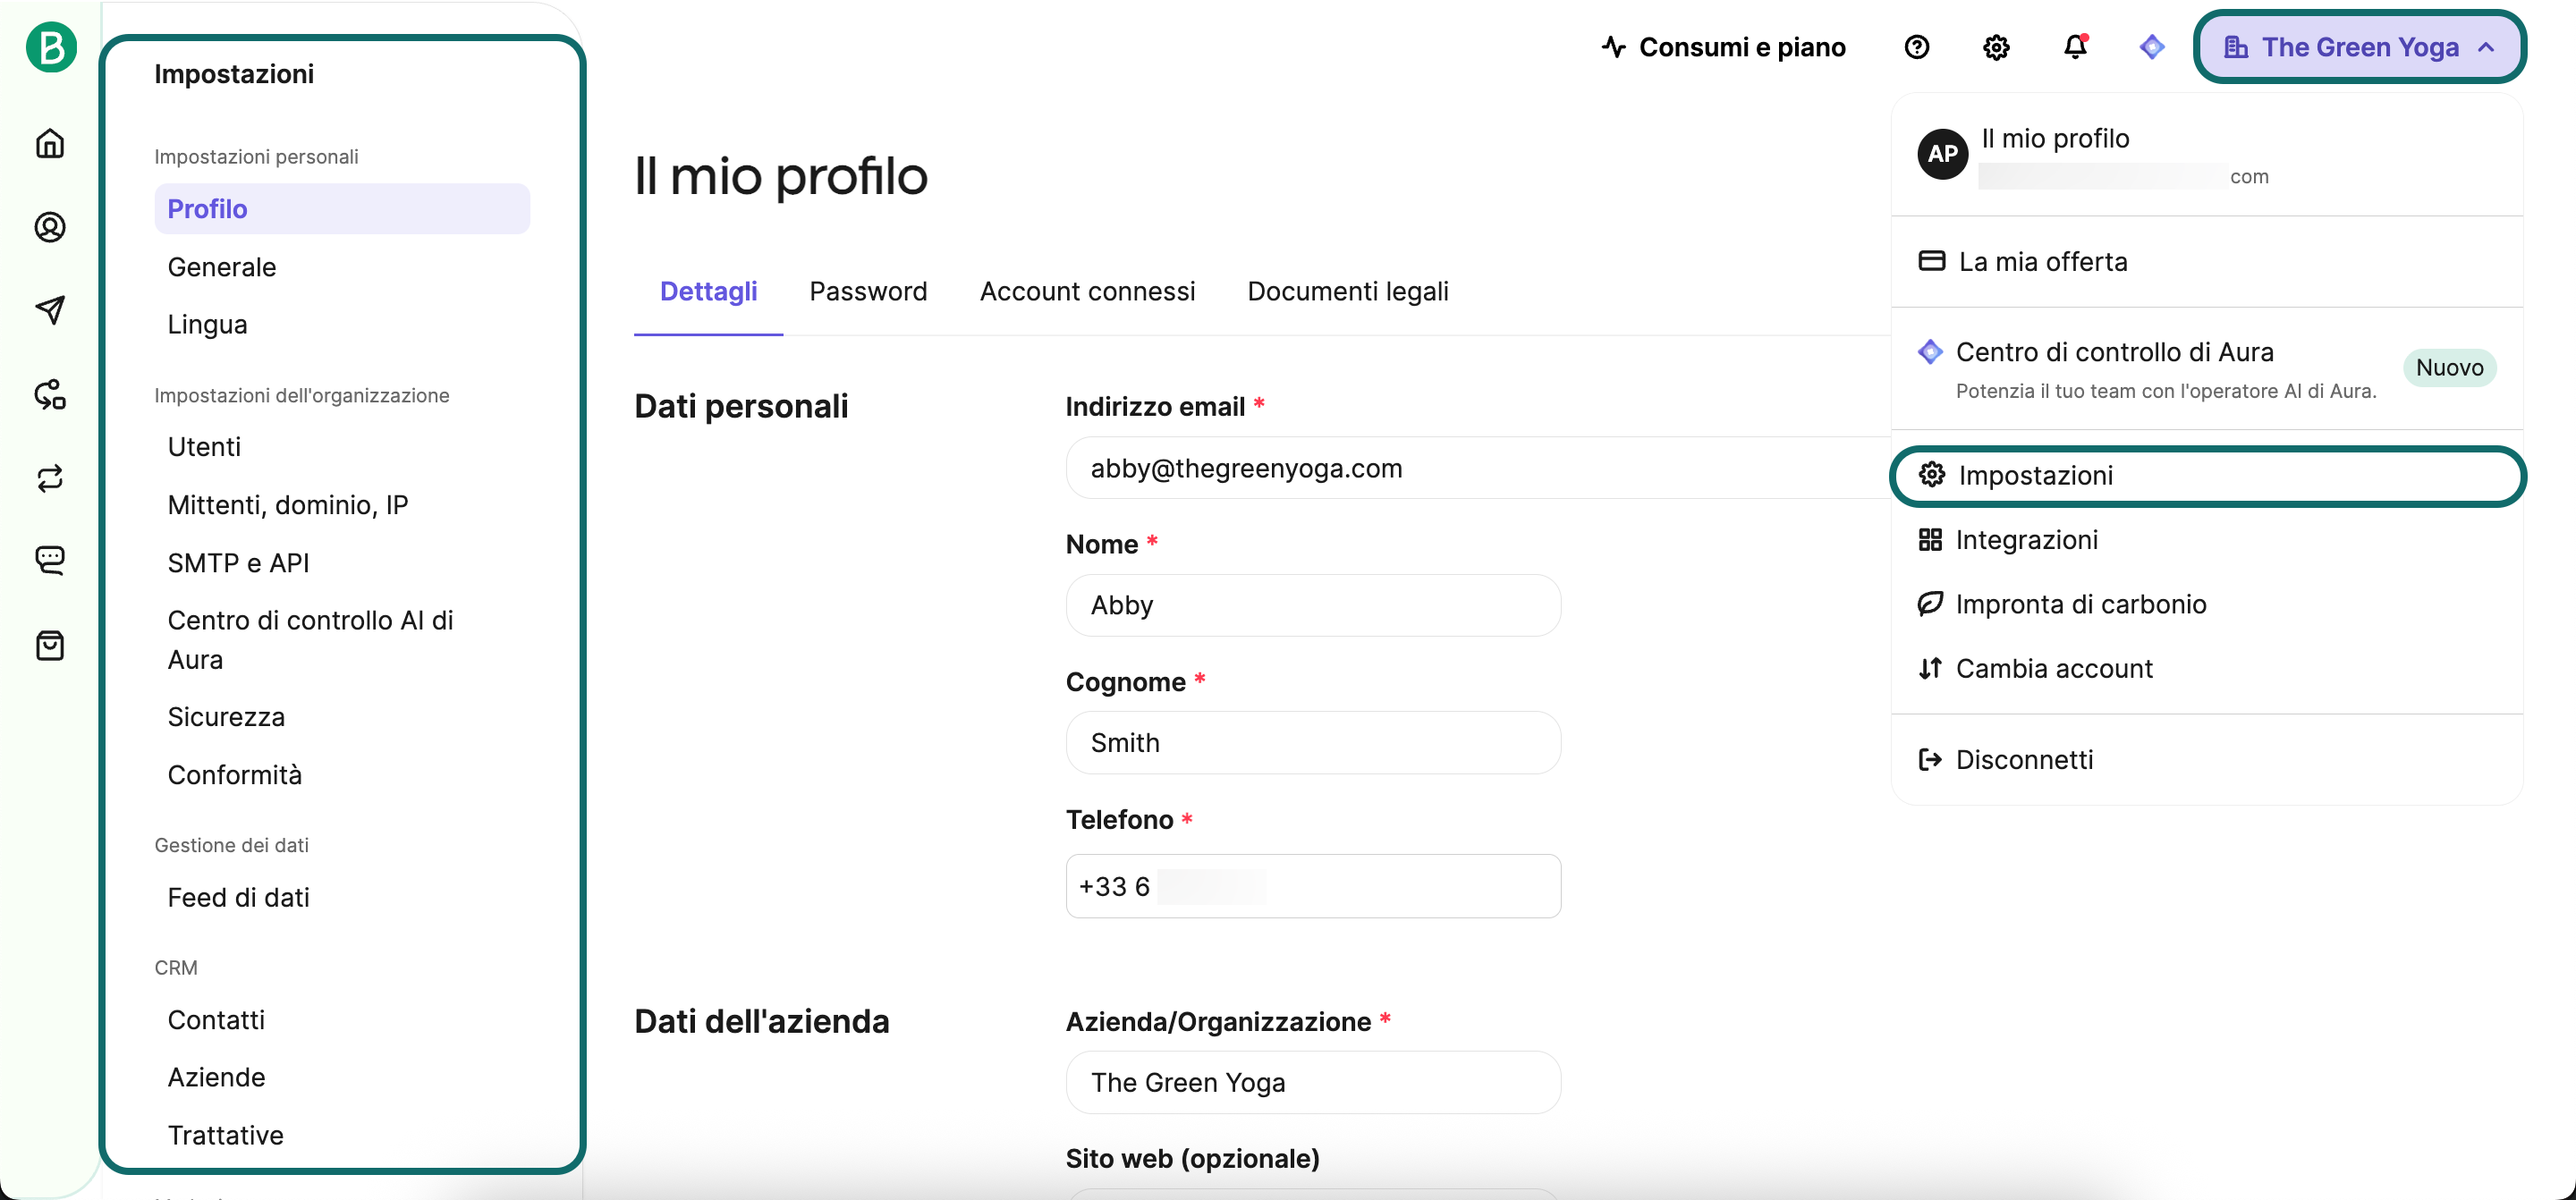This screenshot has height=1200, width=2576.
Task: Switch to the Password tab
Action: 867,291
